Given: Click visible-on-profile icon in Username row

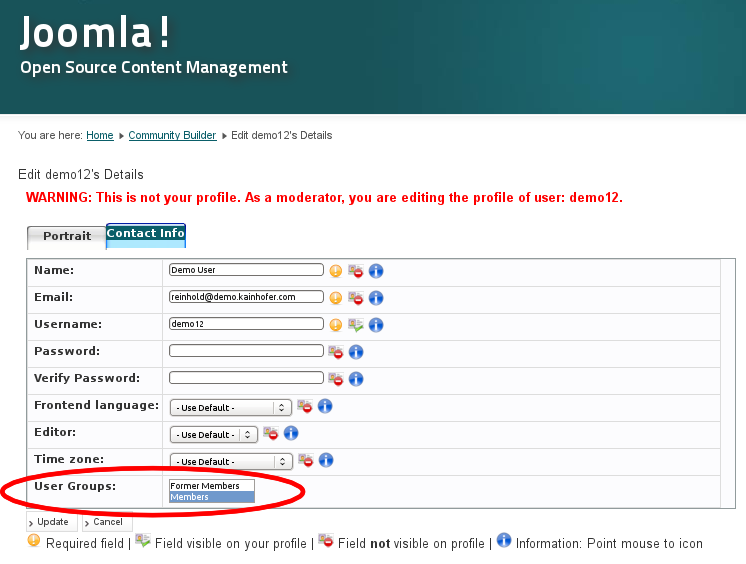Looking at the screenshot, I should [x=355, y=325].
